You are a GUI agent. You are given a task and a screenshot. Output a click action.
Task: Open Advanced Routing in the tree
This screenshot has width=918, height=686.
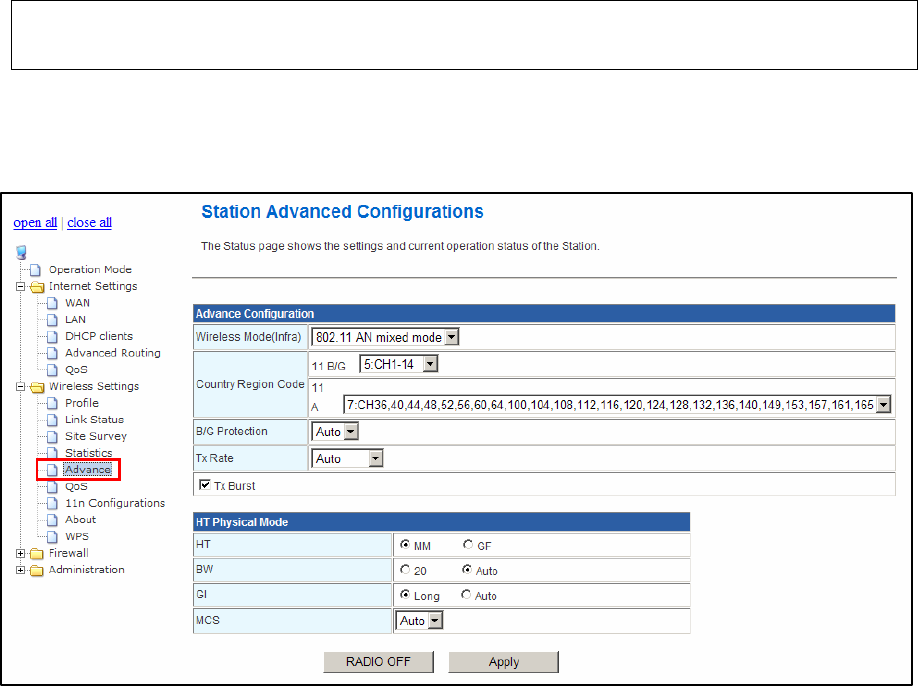click(x=113, y=354)
